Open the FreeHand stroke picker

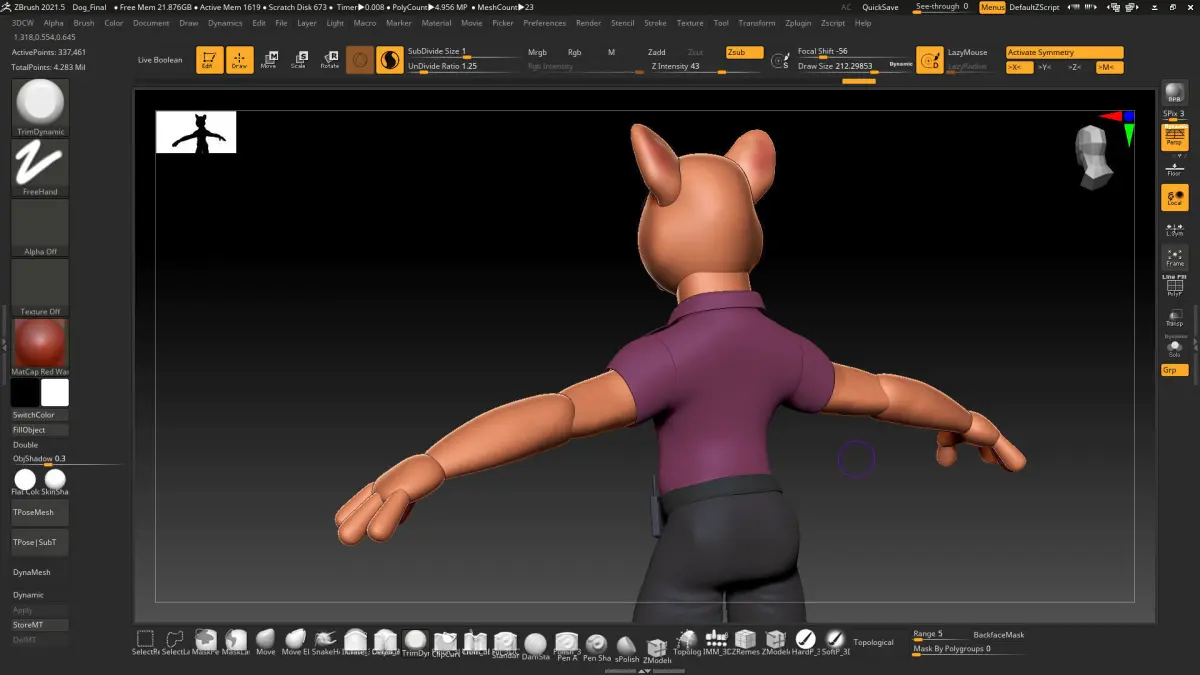coord(40,167)
